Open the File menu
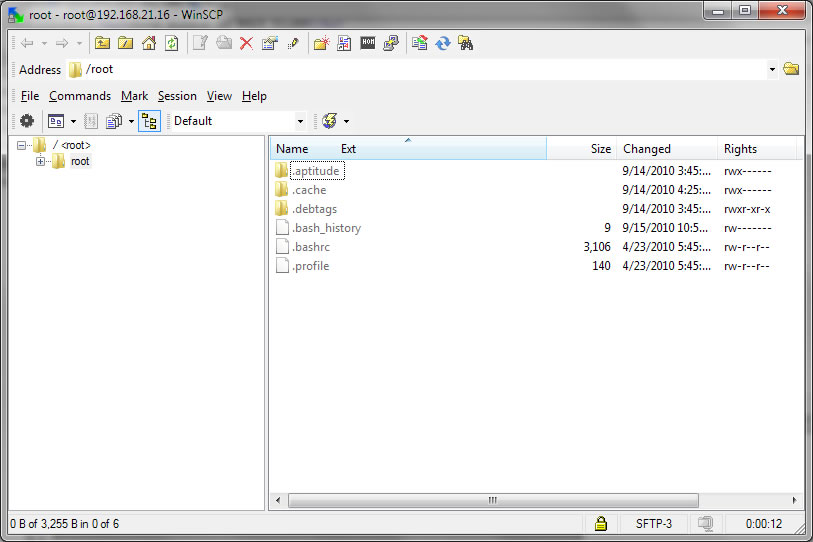Viewport: 813px width, 542px height. coord(30,96)
